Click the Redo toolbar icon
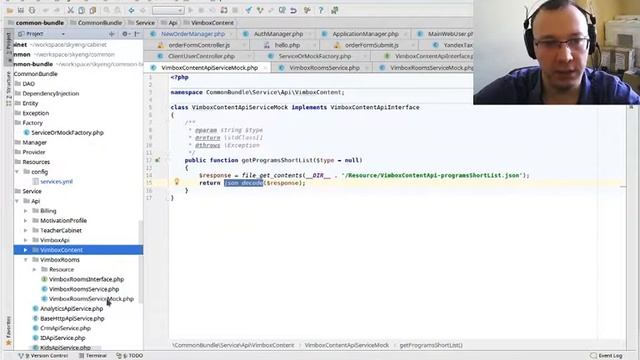The image size is (640, 360). pos(57,11)
